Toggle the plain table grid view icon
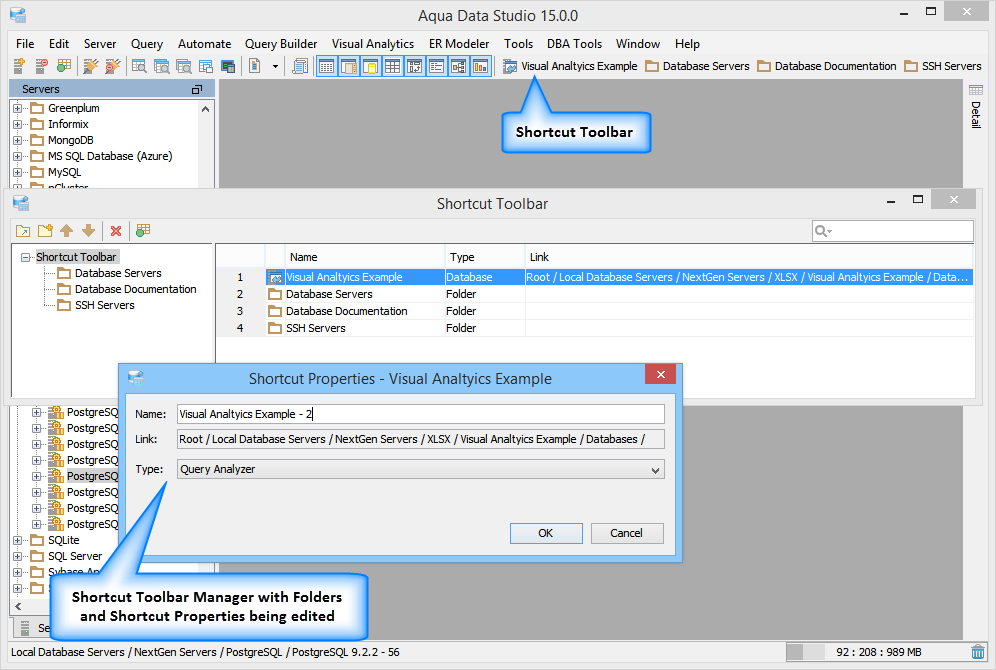The height and width of the screenshot is (670, 996). coord(393,66)
